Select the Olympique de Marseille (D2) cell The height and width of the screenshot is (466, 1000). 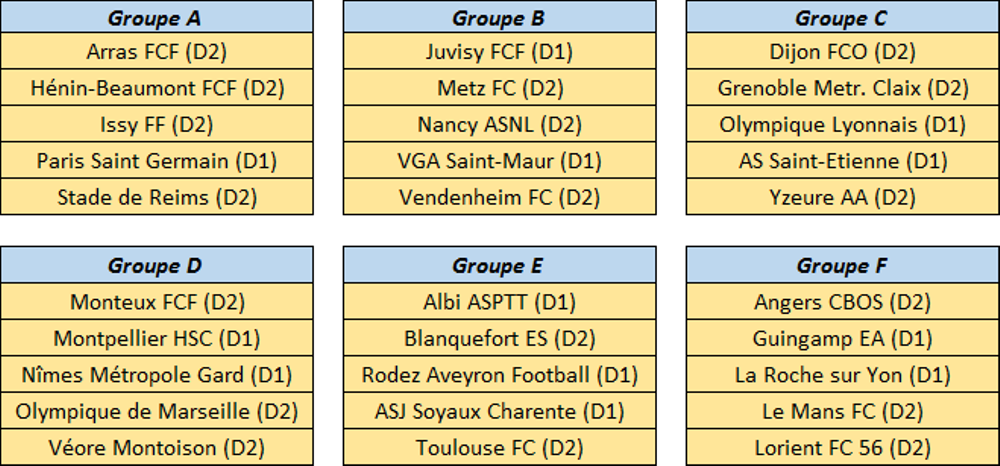click(156, 411)
